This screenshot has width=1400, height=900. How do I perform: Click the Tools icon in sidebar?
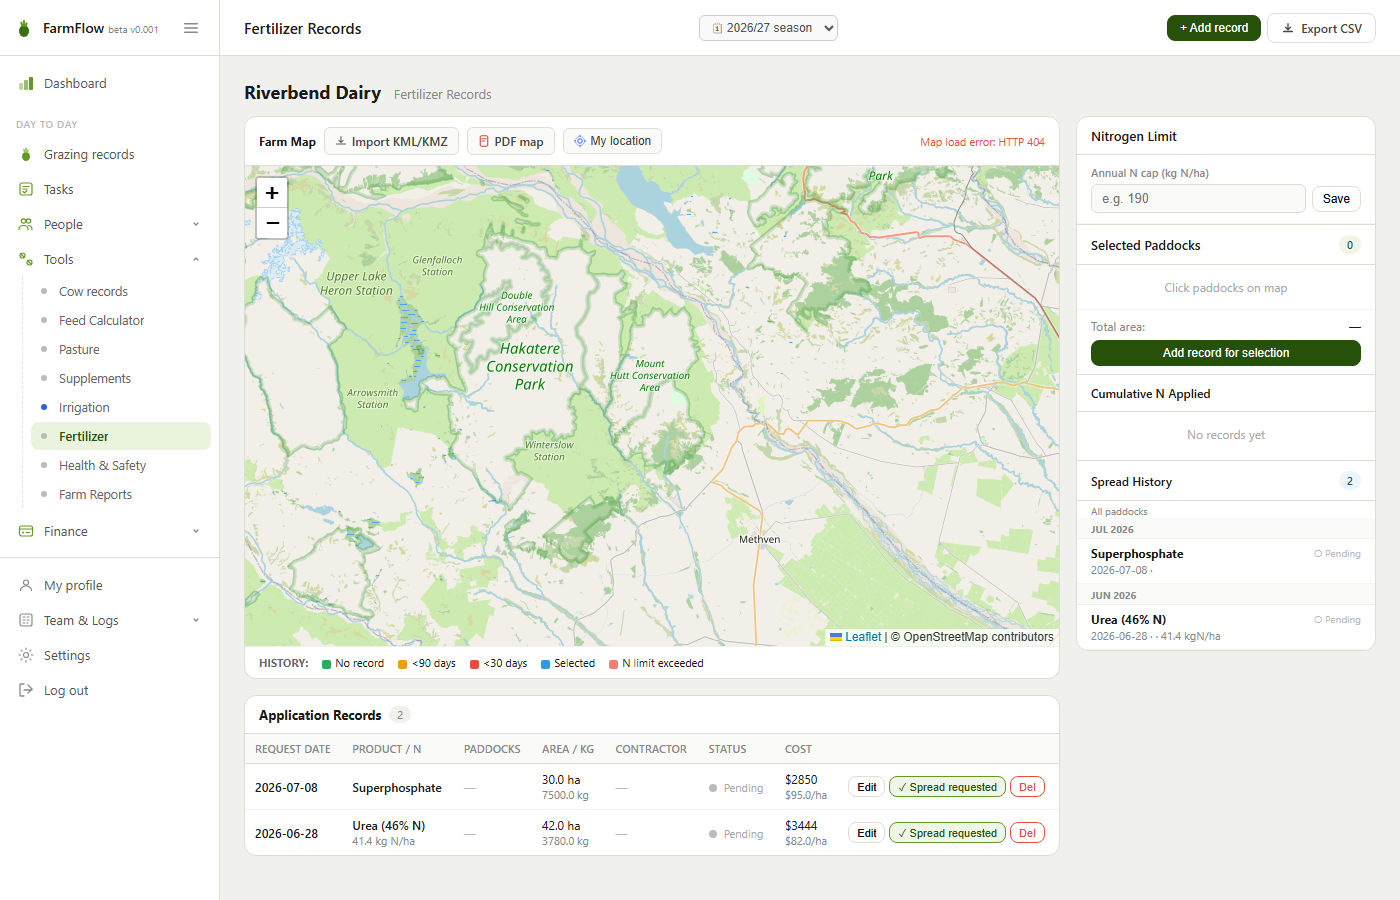coord(26,260)
